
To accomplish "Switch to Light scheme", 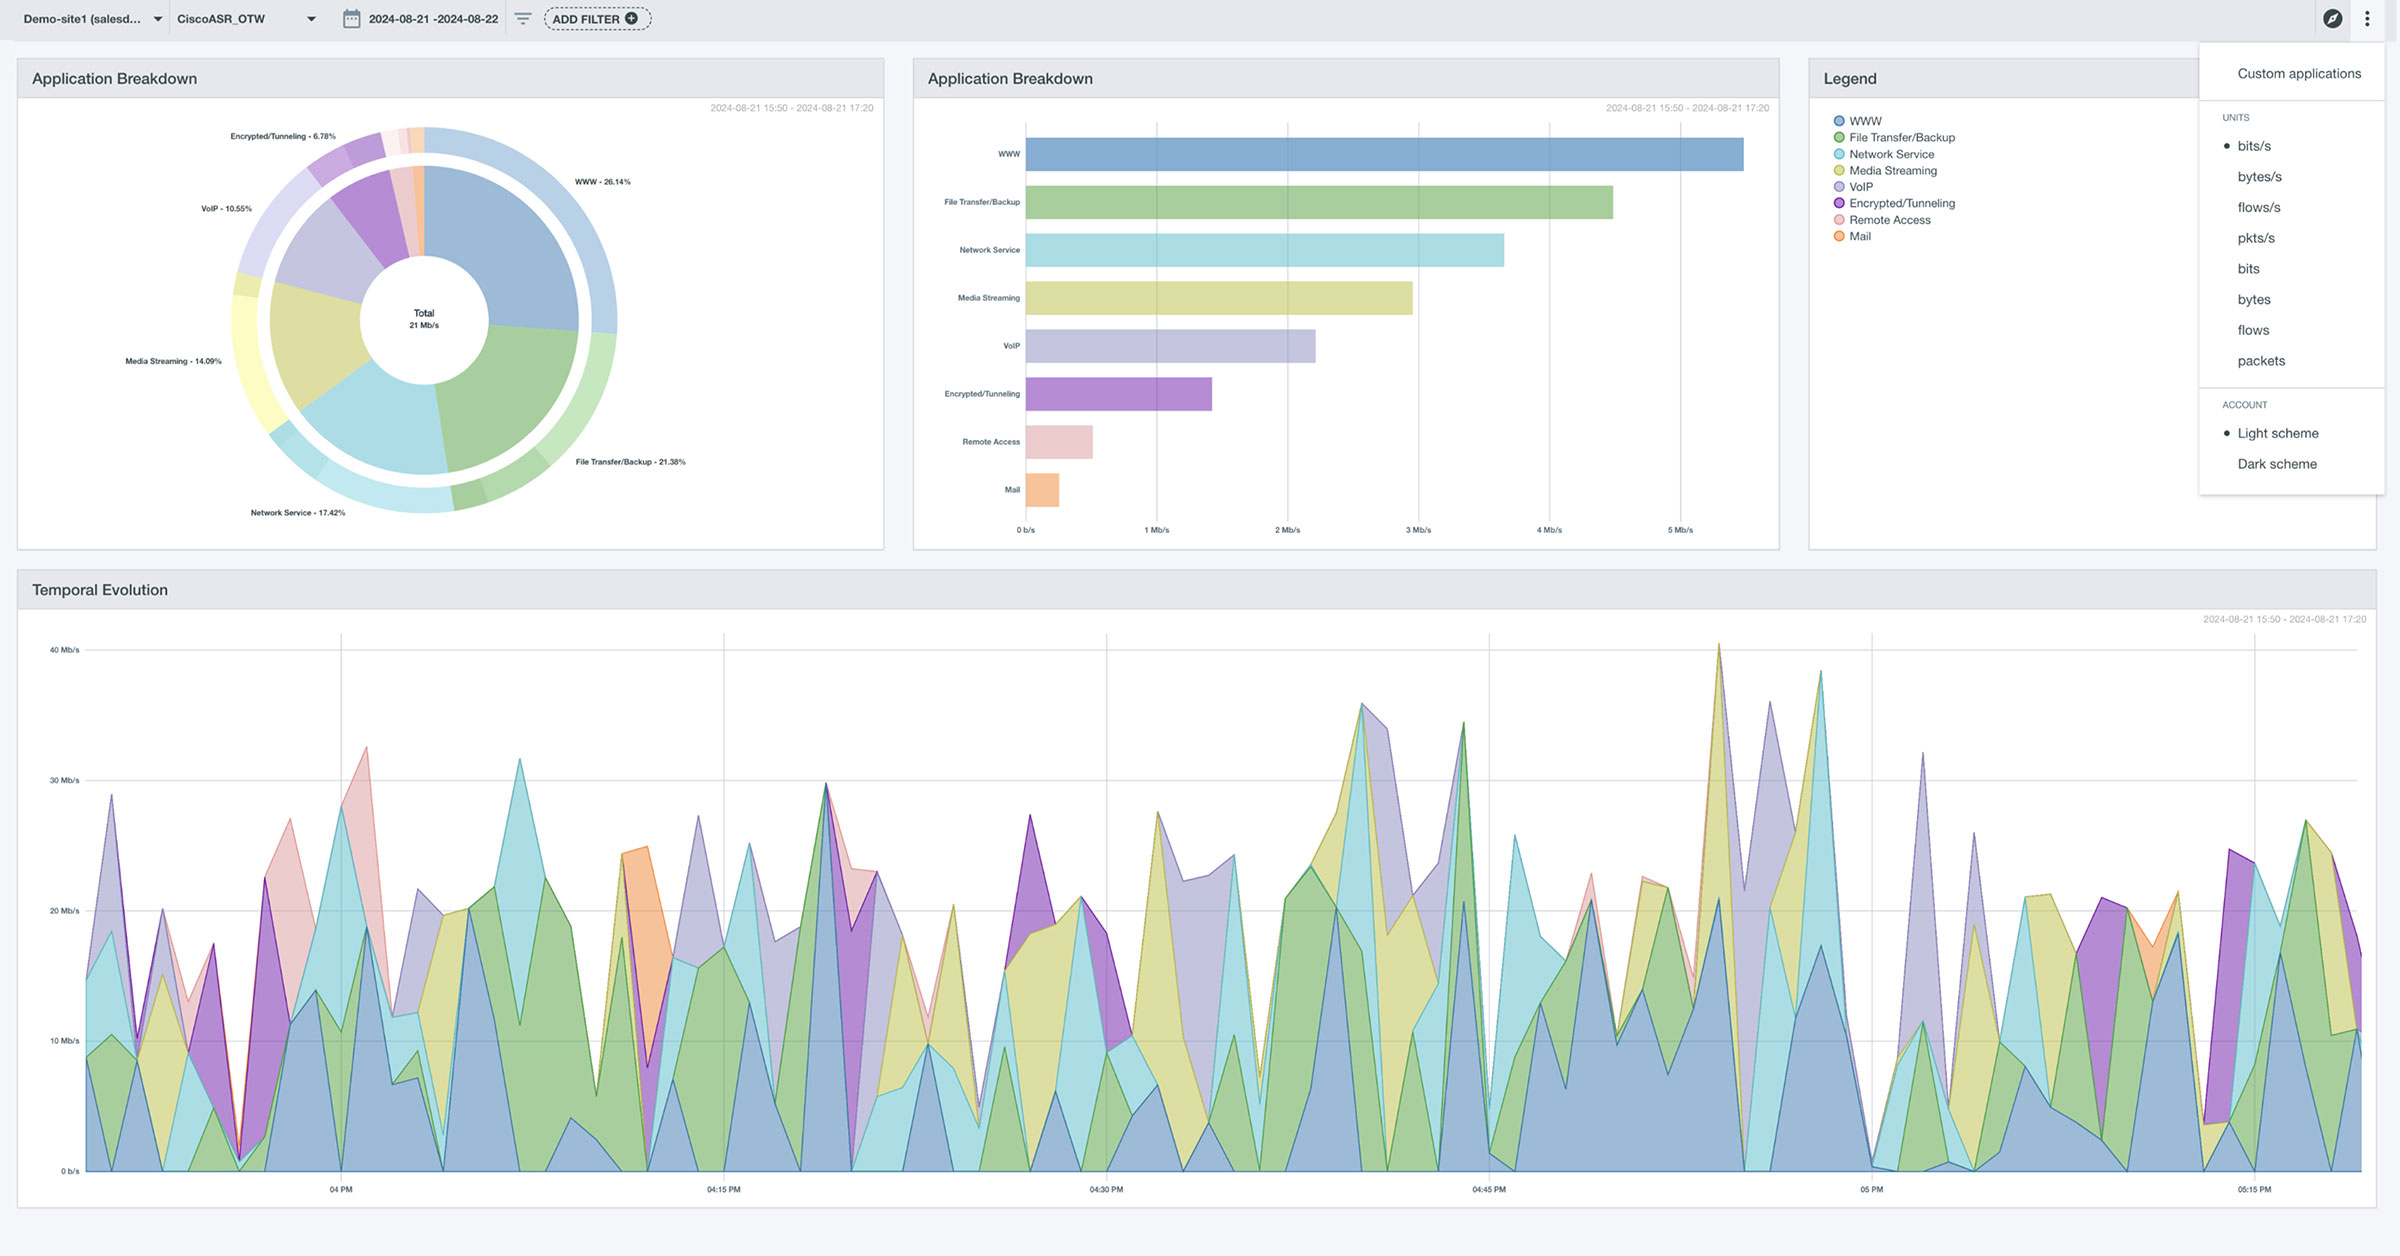I will [x=2277, y=433].
